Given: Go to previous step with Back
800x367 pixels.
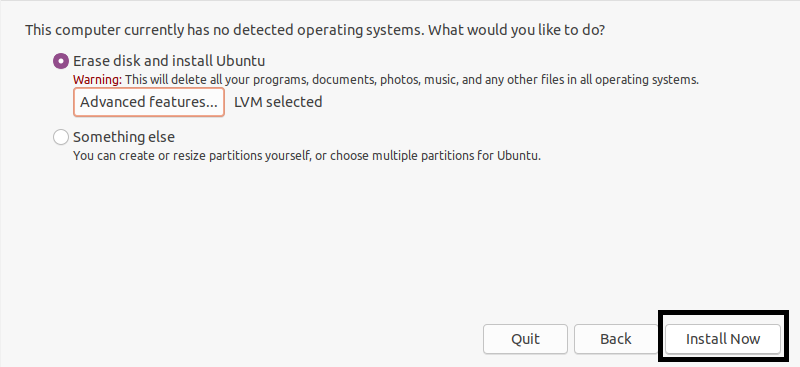Looking at the screenshot, I should (616, 339).
